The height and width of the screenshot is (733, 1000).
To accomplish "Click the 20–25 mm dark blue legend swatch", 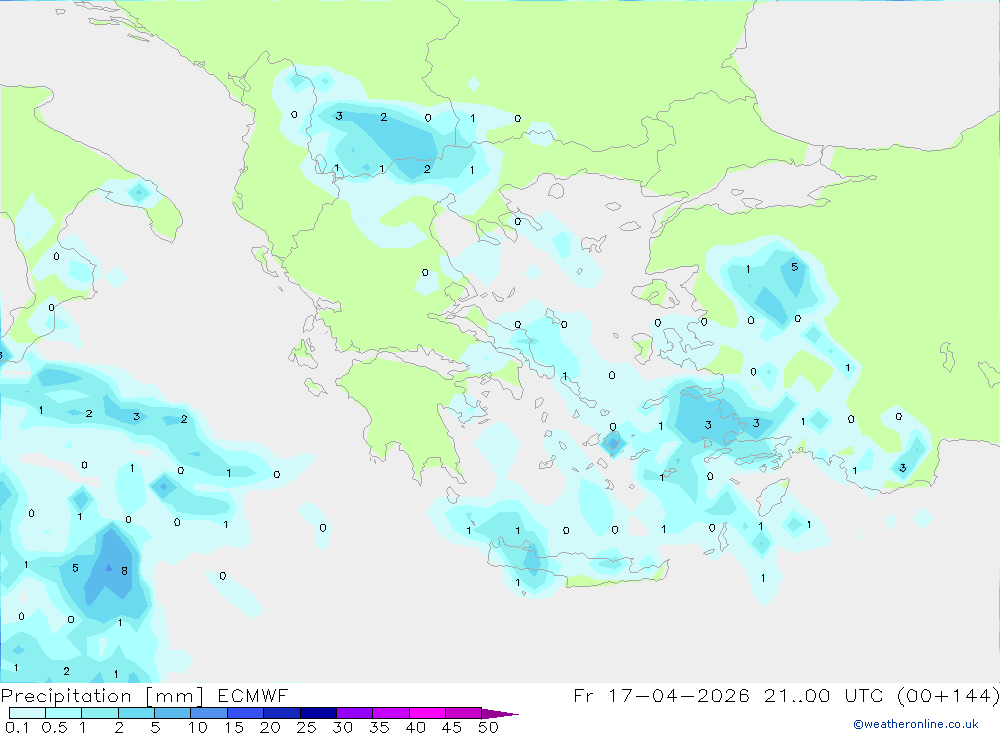I will [281, 713].
